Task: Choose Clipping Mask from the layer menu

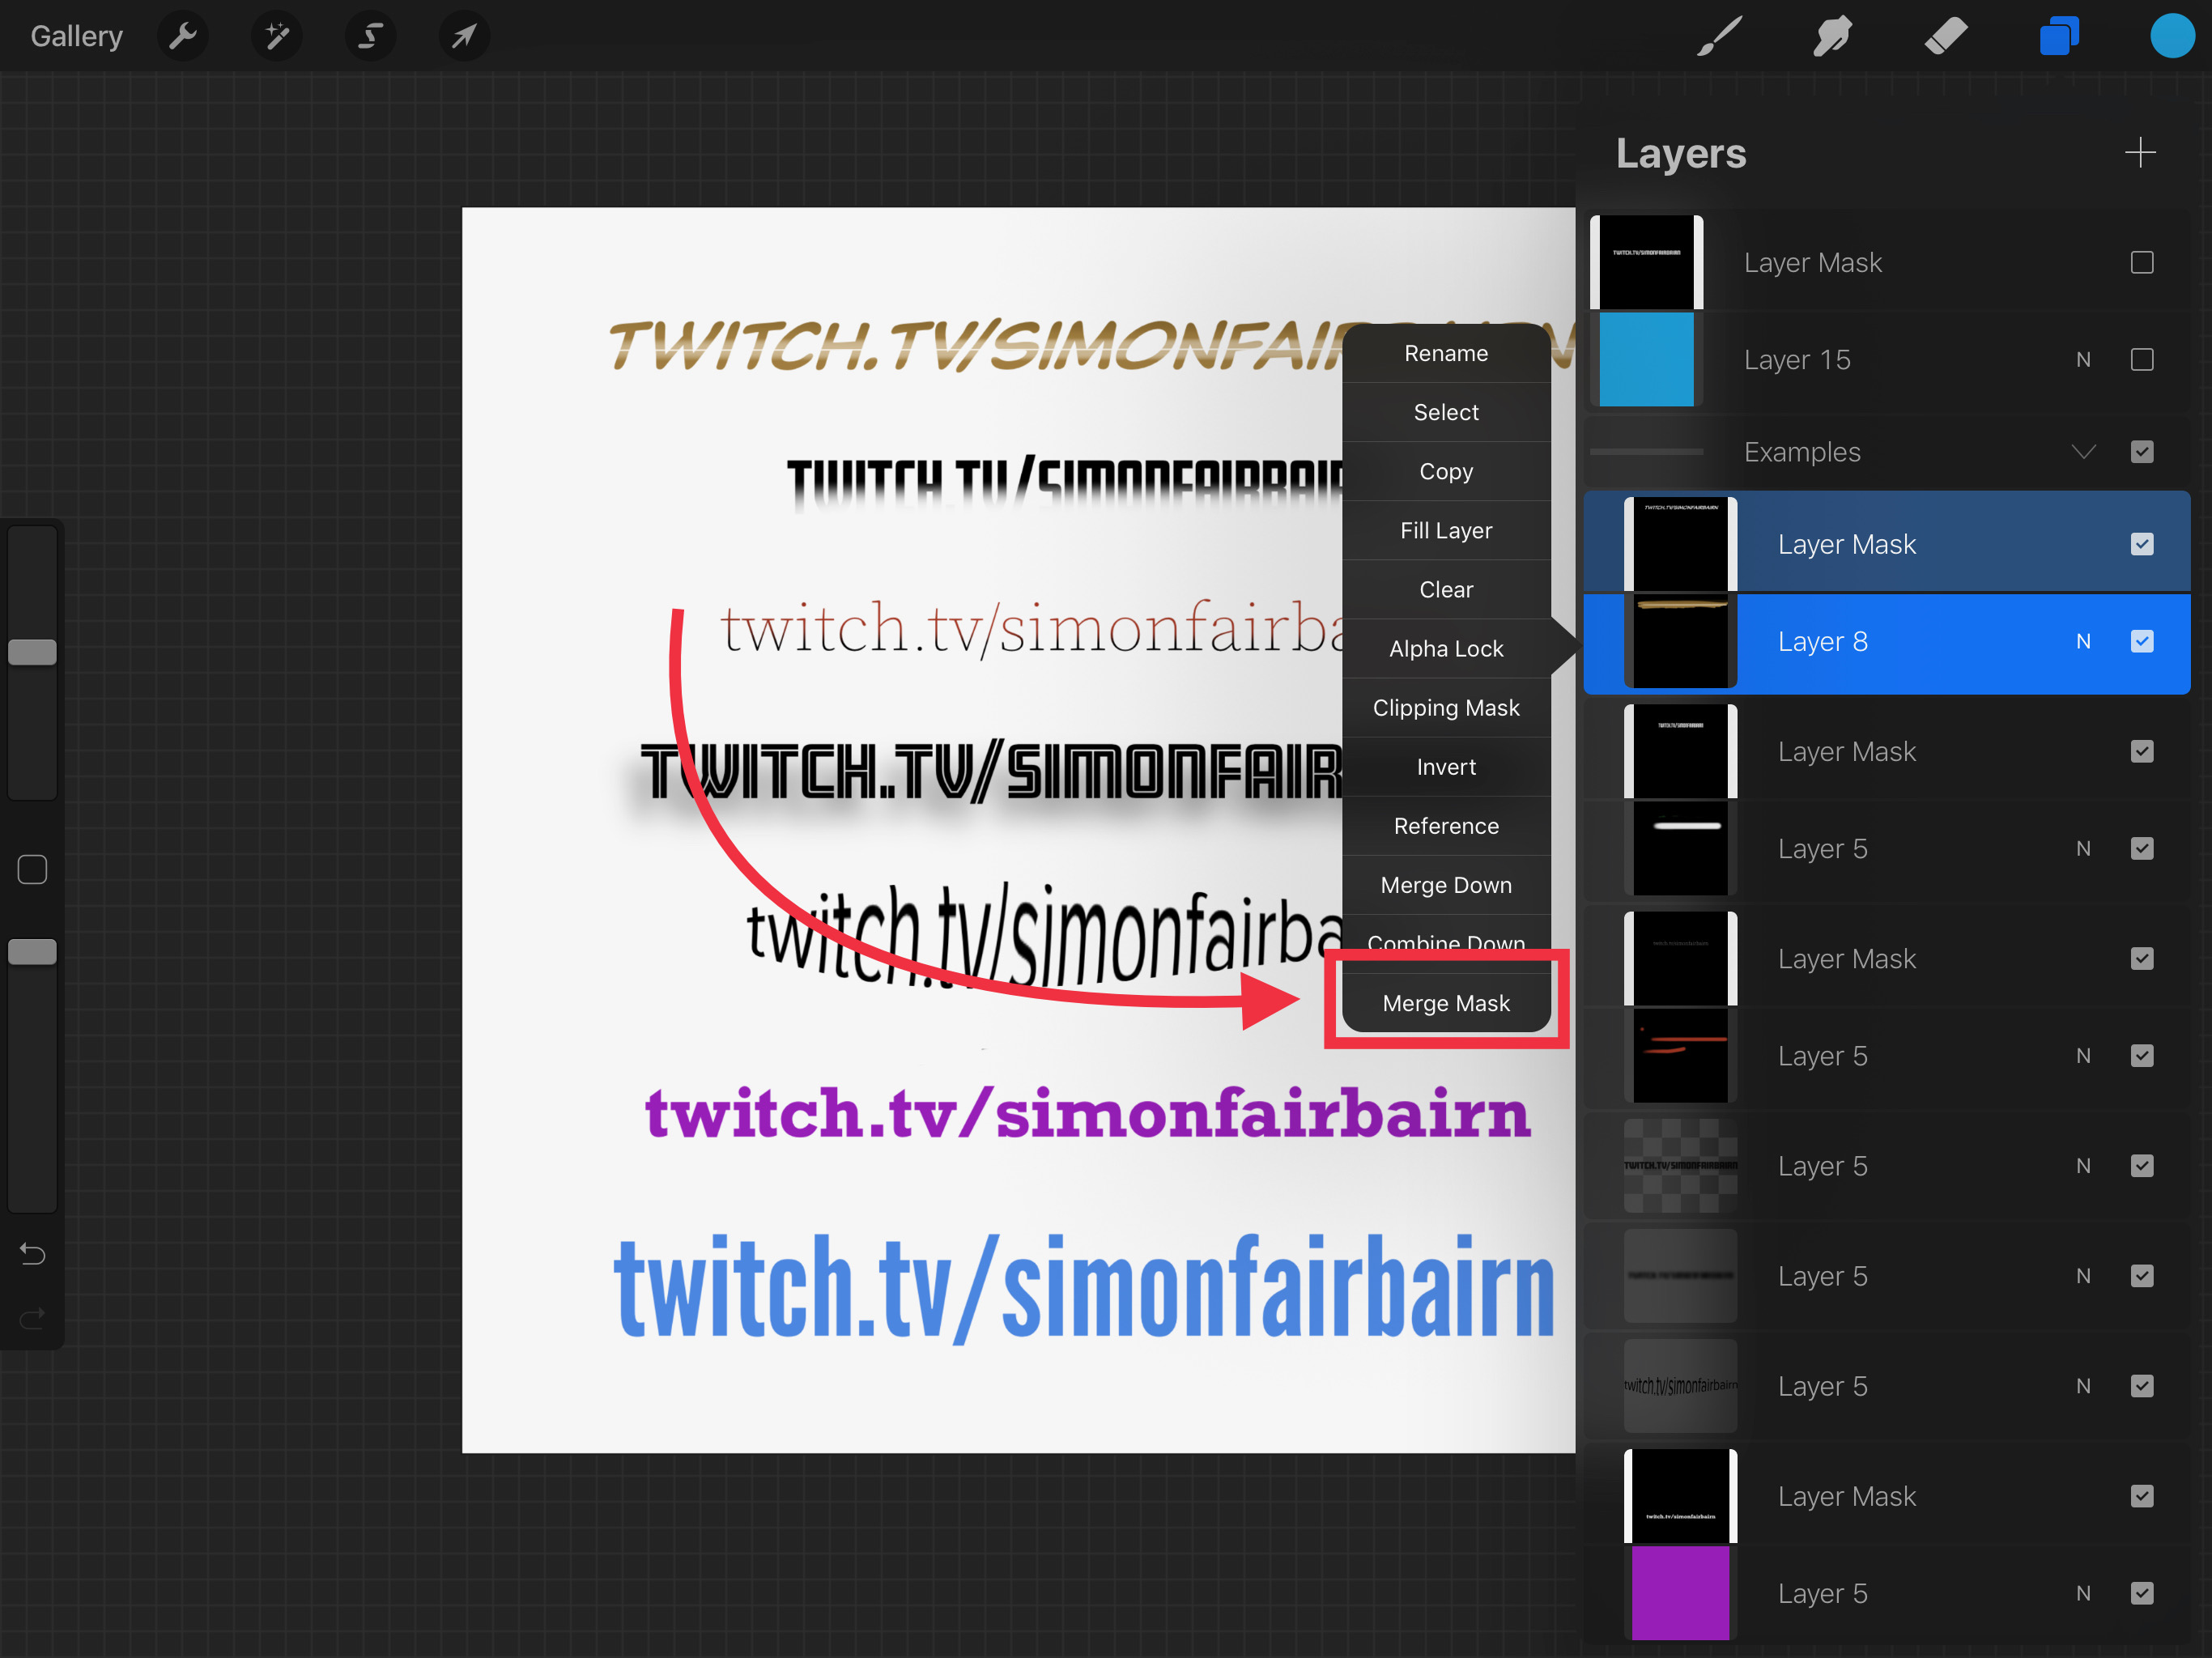Action: point(1446,707)
